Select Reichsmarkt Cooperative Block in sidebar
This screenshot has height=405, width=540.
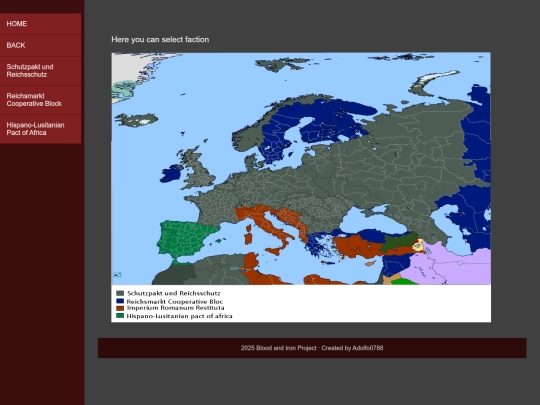[40, 100]
